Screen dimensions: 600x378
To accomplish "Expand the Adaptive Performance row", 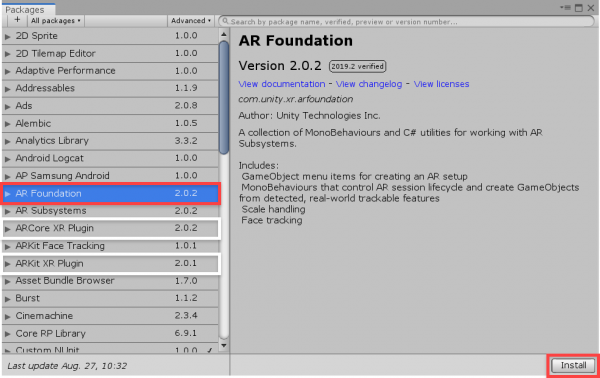I will tap(7, 71).
